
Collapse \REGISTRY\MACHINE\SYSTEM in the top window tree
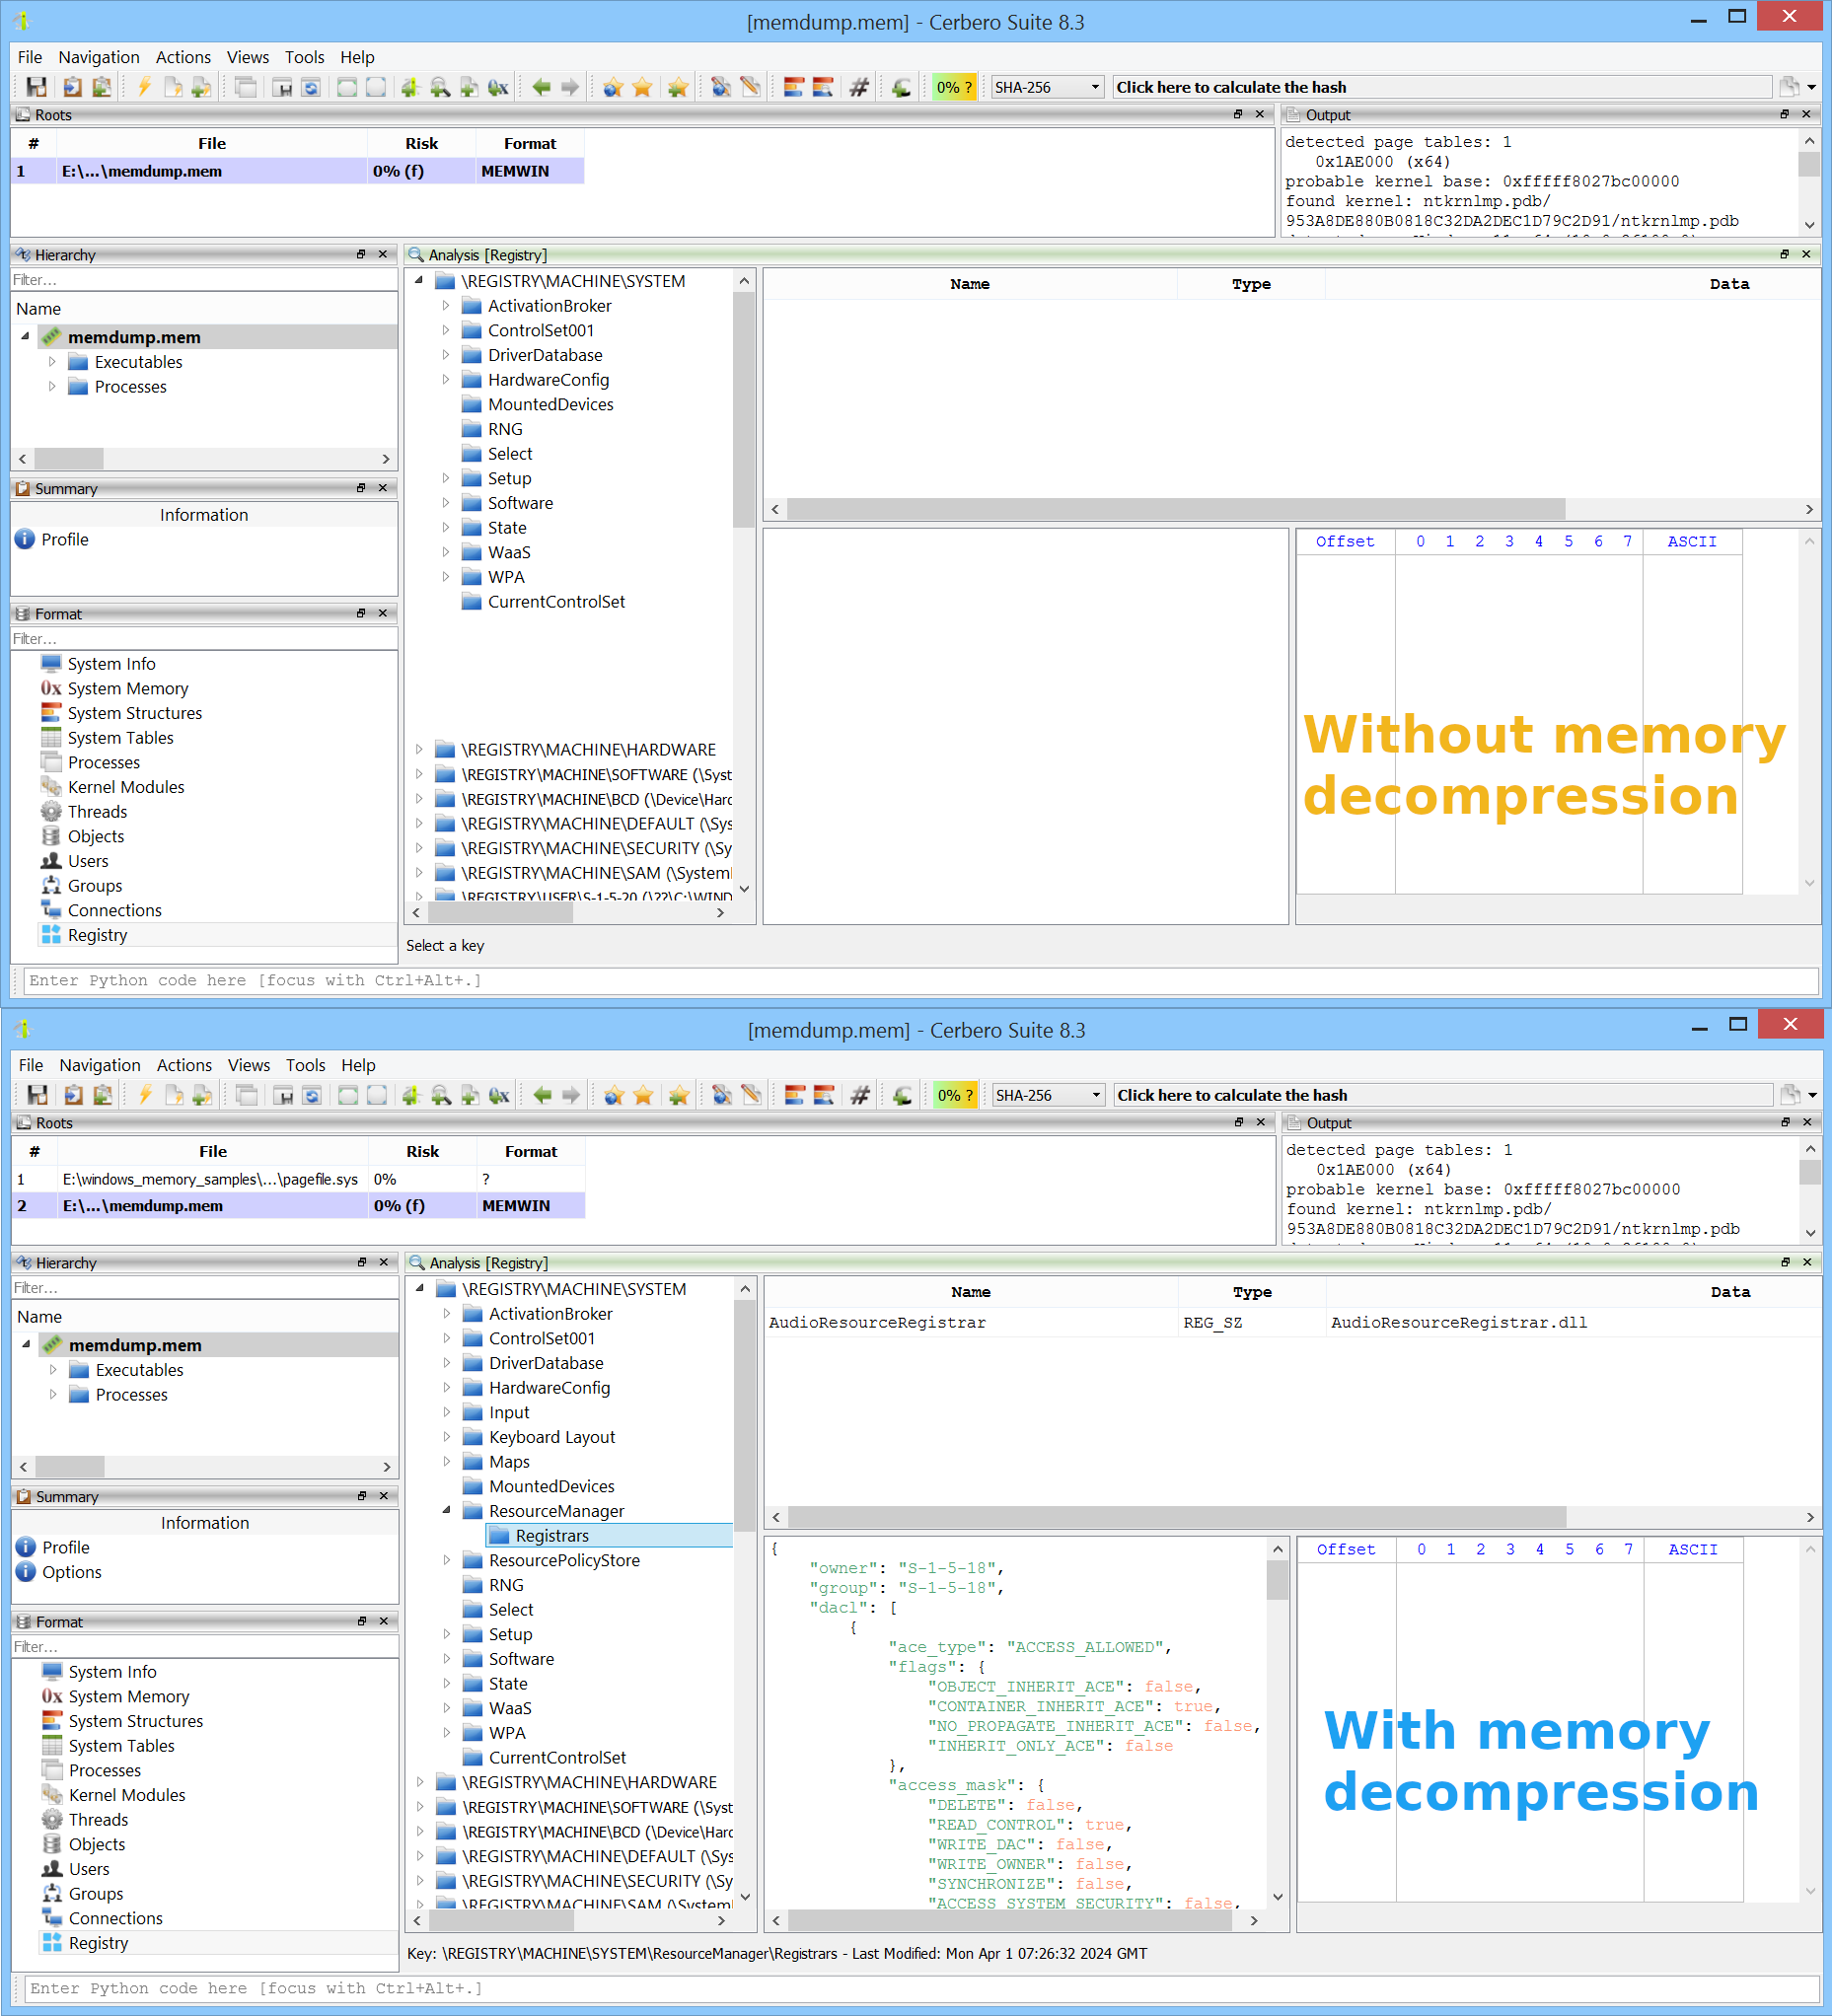(419, 281)
